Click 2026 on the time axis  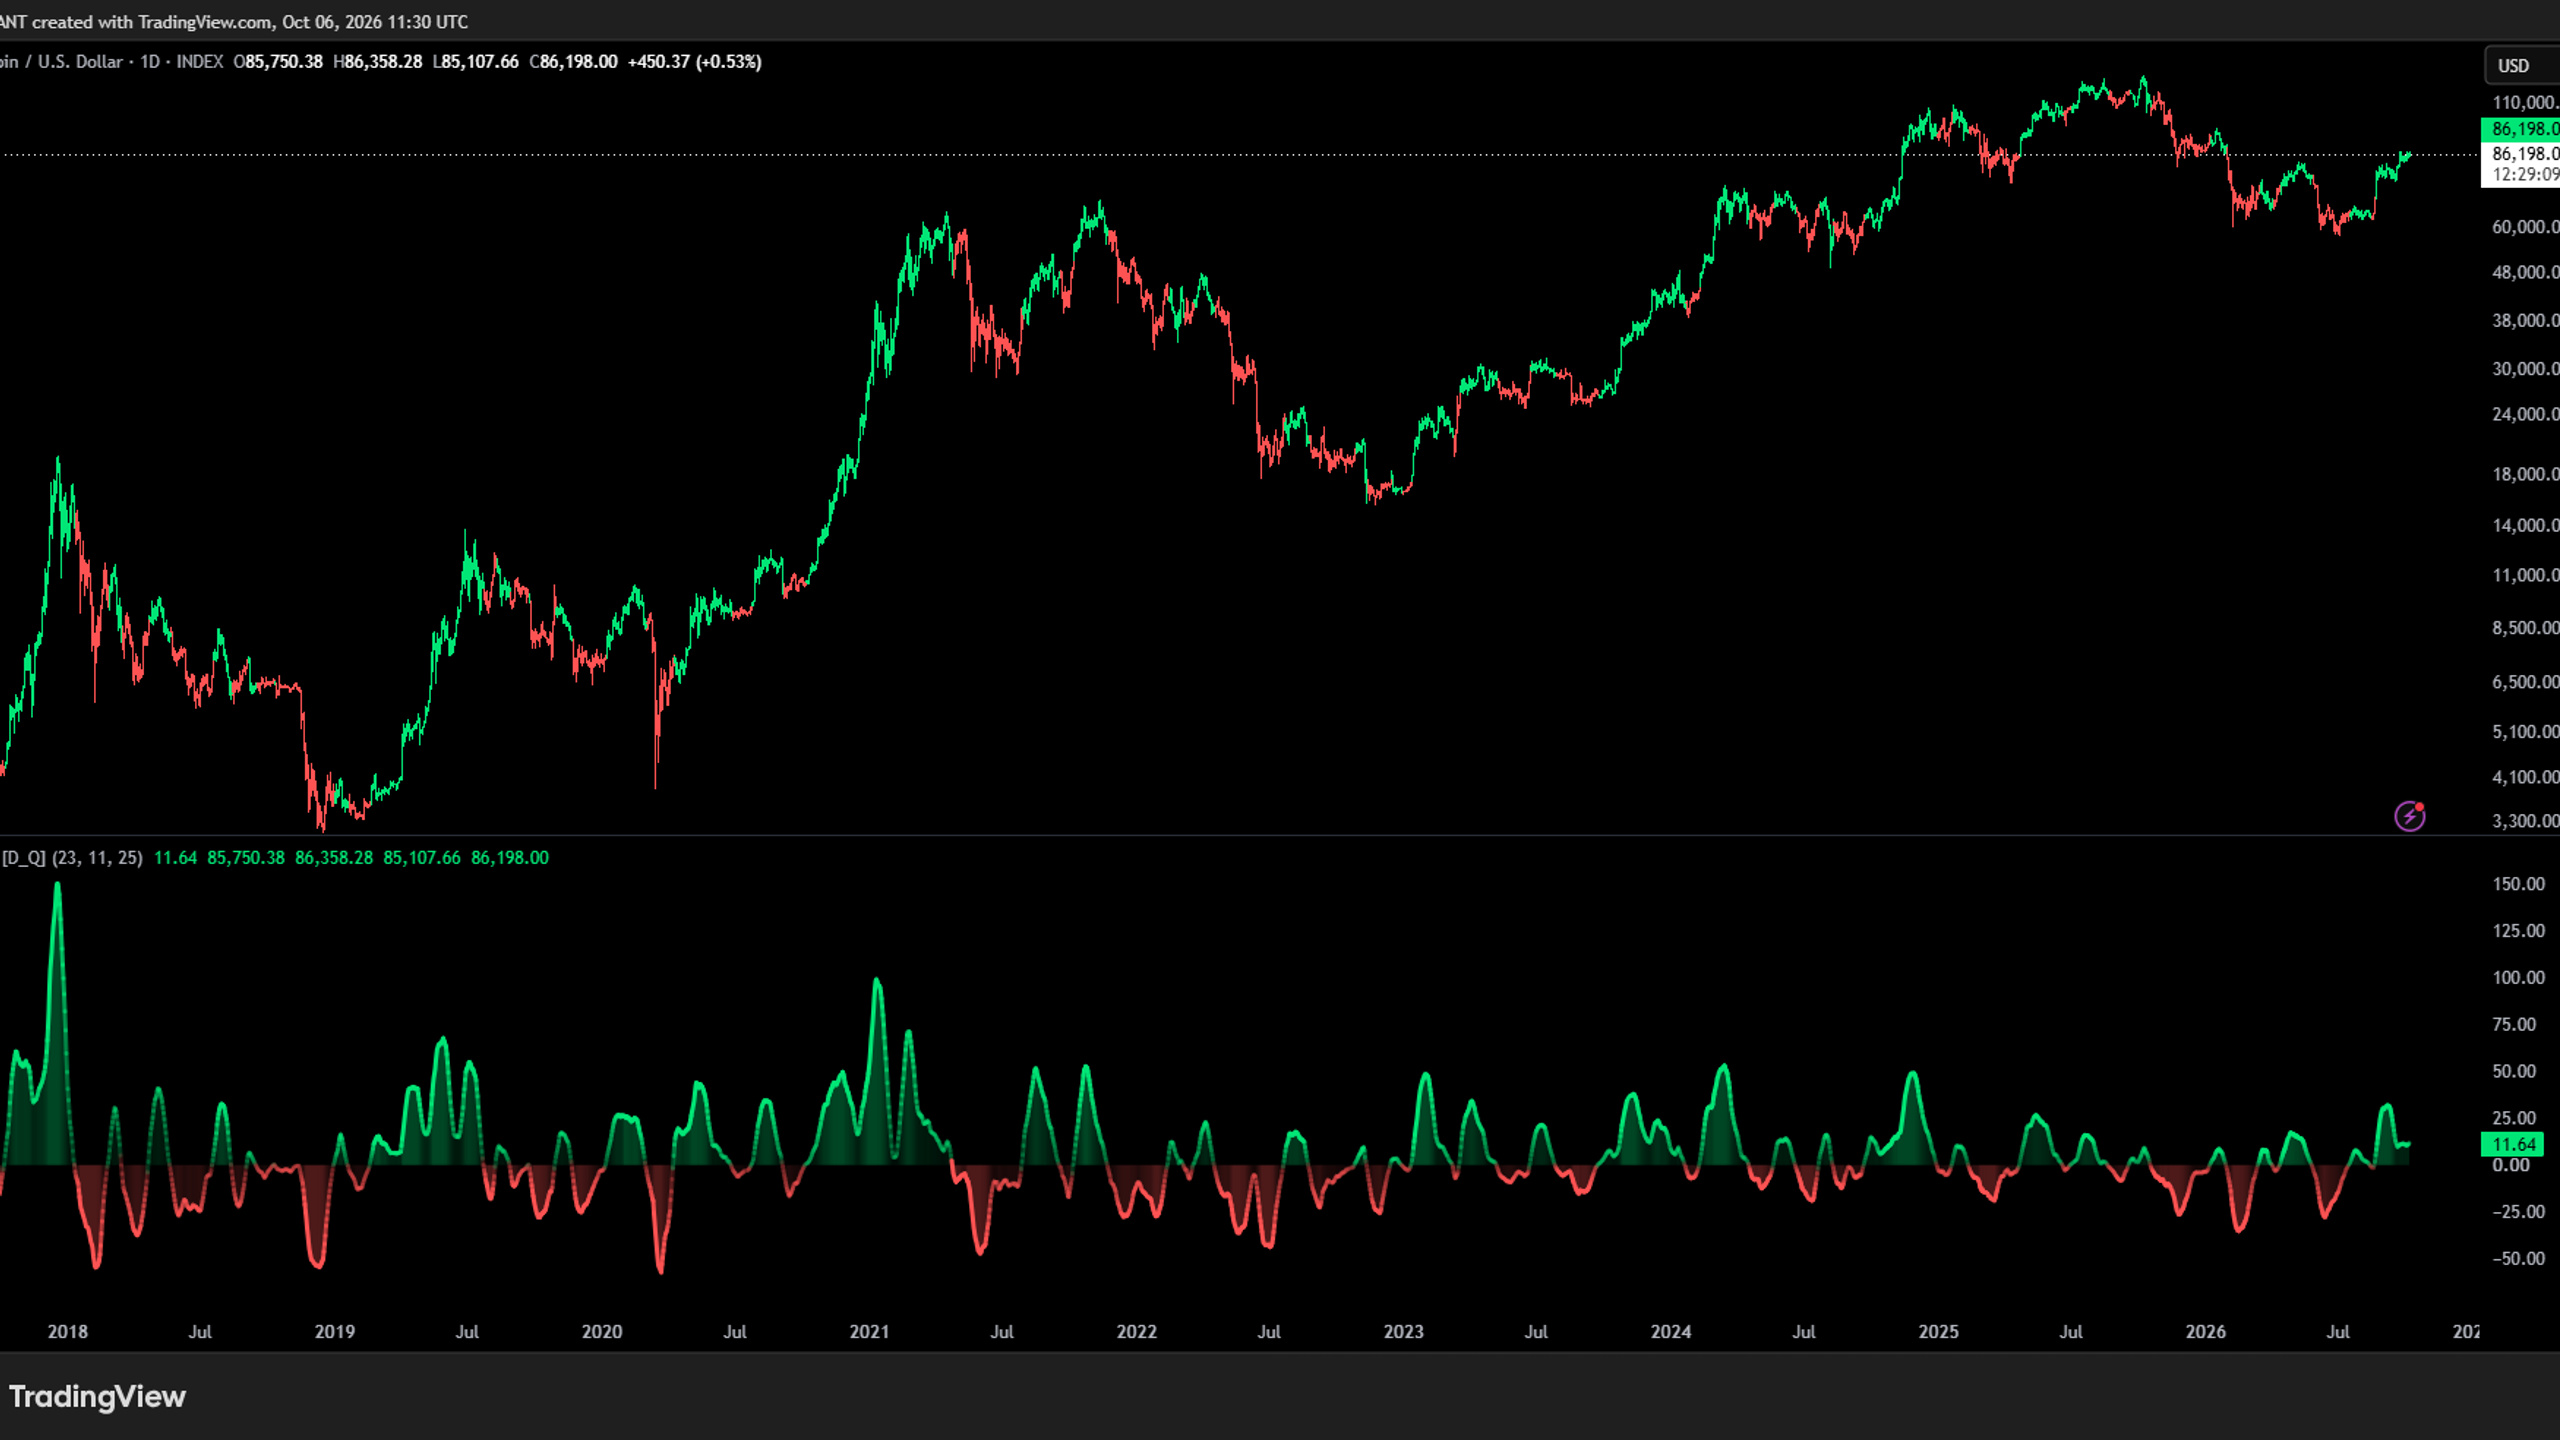2206,1332
